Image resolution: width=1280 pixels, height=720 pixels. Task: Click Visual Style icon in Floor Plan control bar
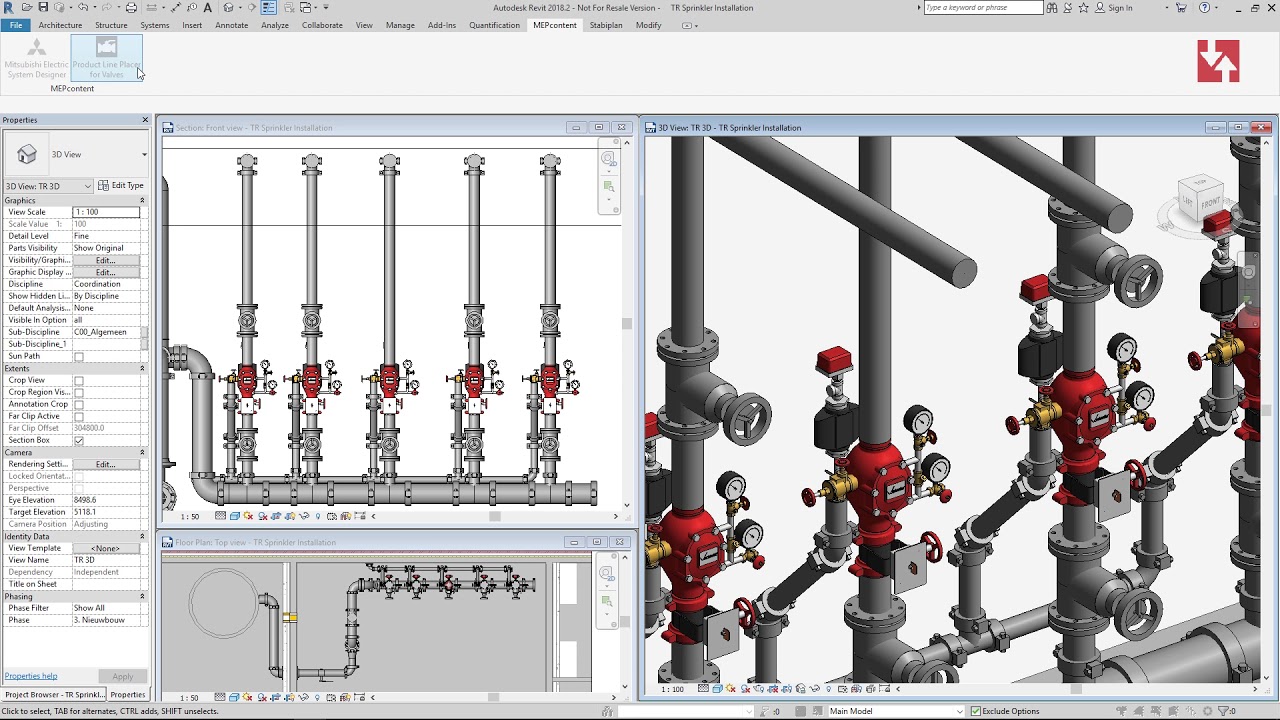[235, 698]
